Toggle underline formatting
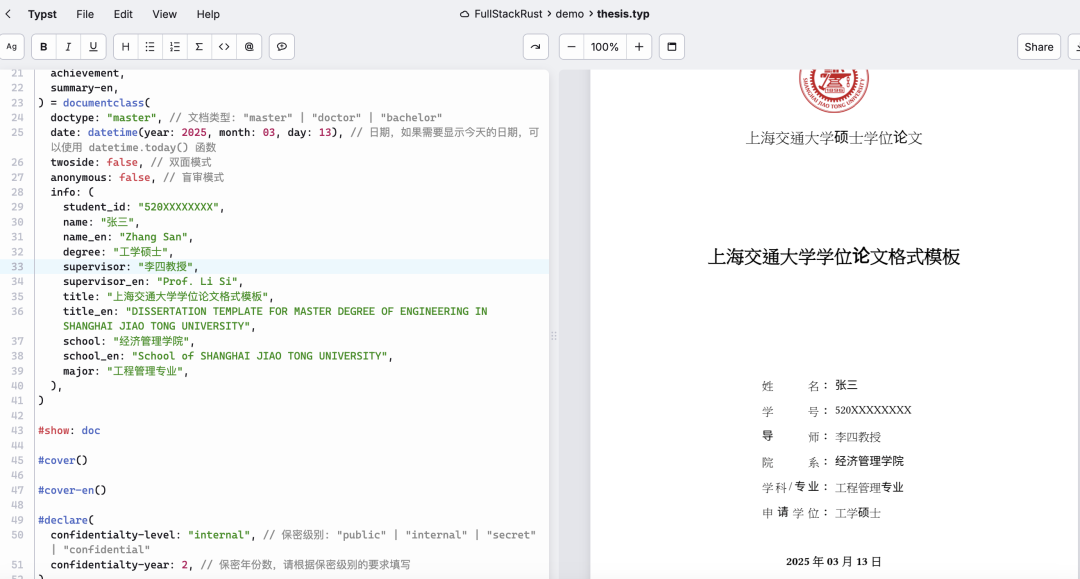1080x579 pixels. click(93, 47)
